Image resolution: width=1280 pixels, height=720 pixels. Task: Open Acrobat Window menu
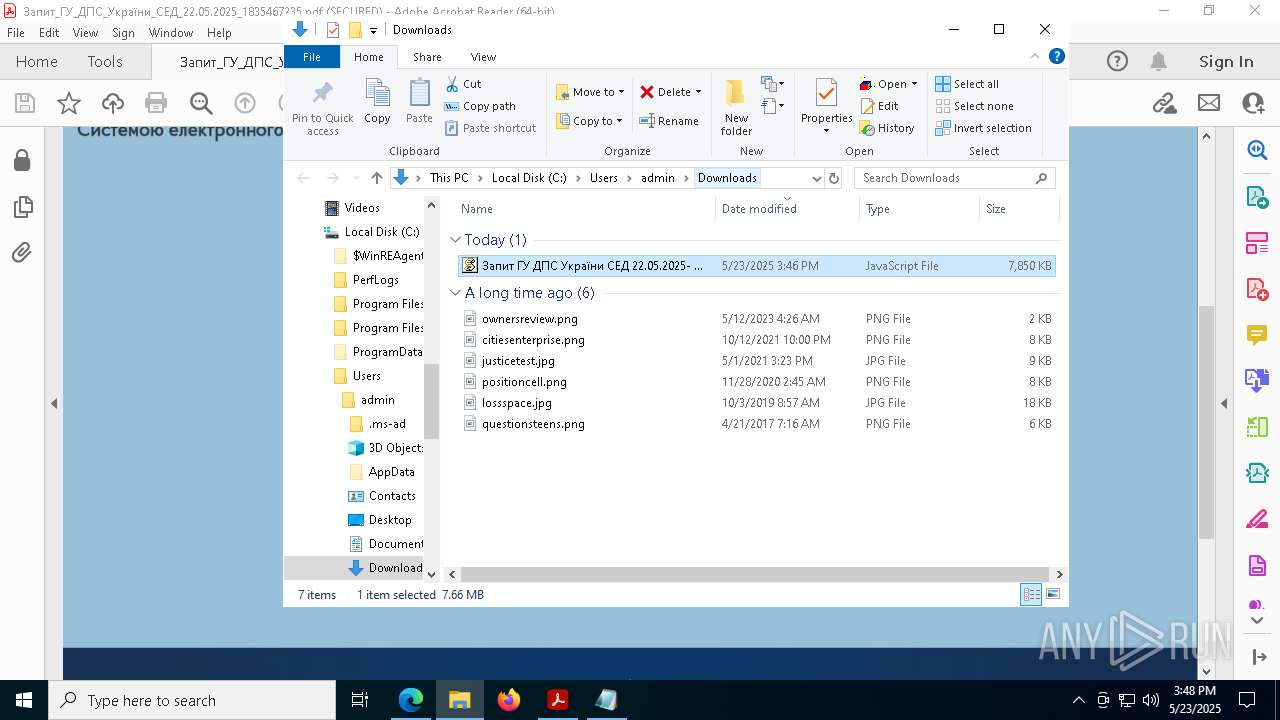coord(171,33)
